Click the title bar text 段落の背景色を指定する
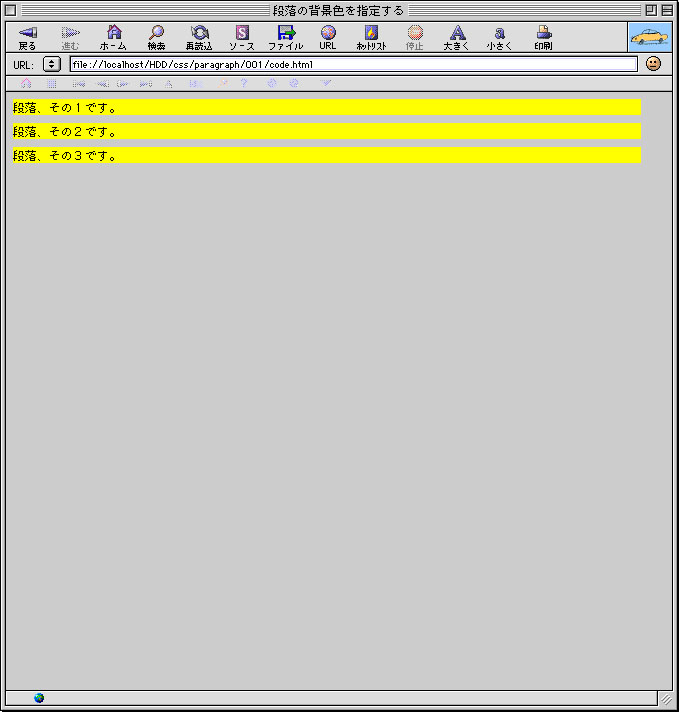The width and height of the screenshot is (679, 712). click(338, 10)
